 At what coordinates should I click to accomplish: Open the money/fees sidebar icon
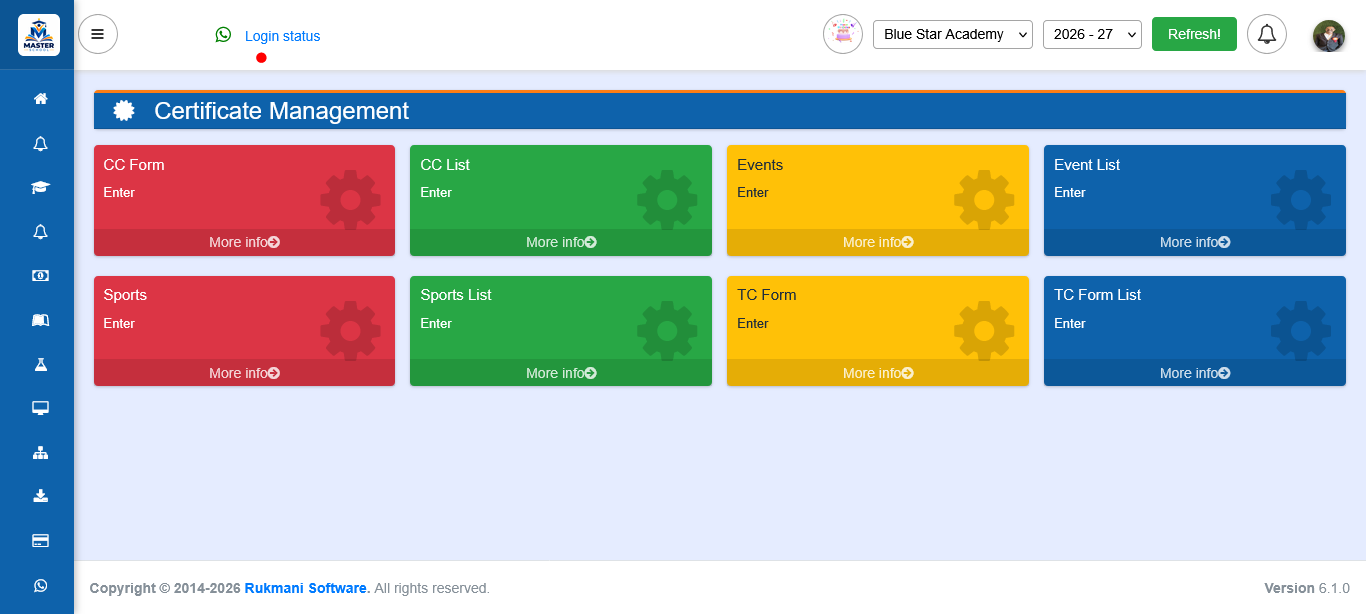[40, 276]
